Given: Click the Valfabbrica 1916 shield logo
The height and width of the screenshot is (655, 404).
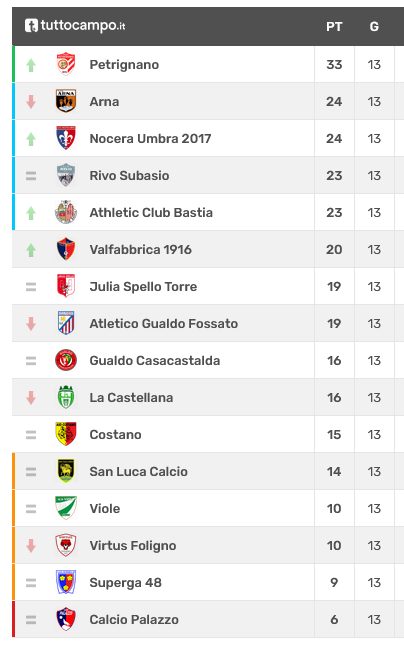Looking at the screenshot, I should pyautogui.click(x=66, y=249).
